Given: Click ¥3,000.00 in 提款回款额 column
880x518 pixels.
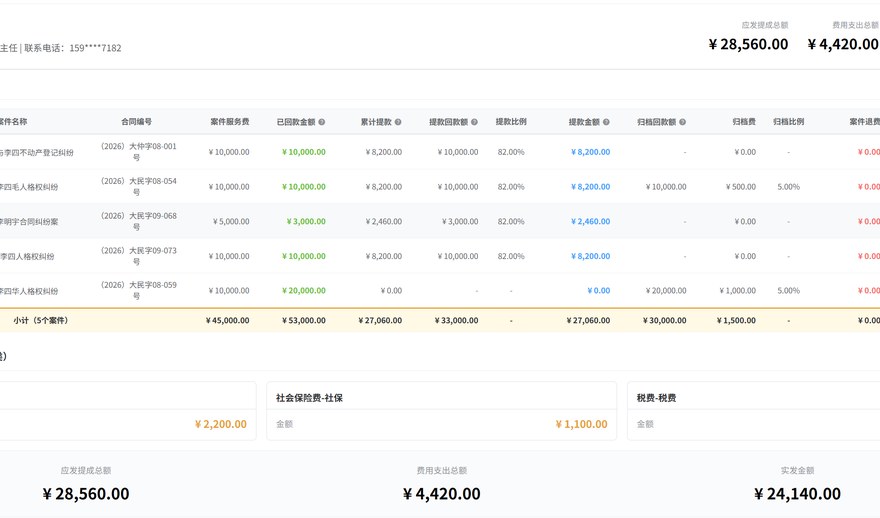Looking at the screenshot, I should point(460,222).
